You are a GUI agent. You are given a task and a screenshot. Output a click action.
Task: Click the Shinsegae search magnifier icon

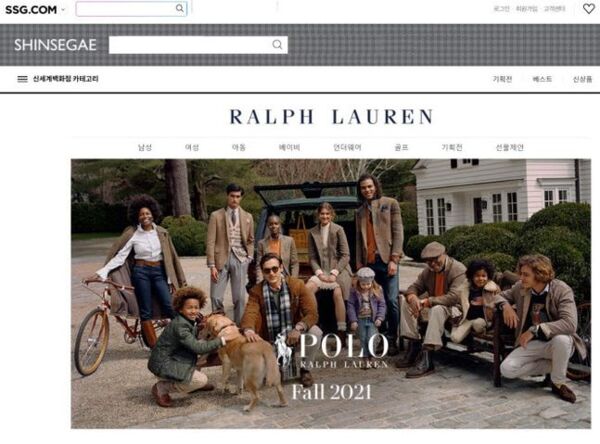coord(277,45)
